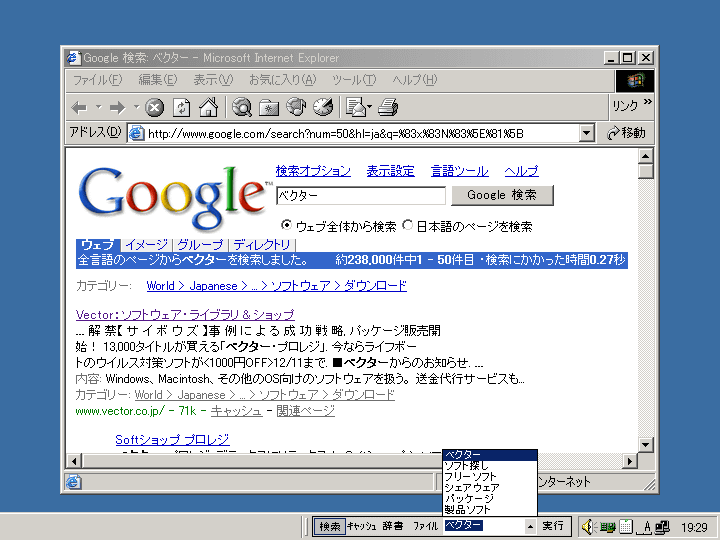Viewport: 720px width, 540px height.
Task: Print the page with the printer icon
Action: 388,107
